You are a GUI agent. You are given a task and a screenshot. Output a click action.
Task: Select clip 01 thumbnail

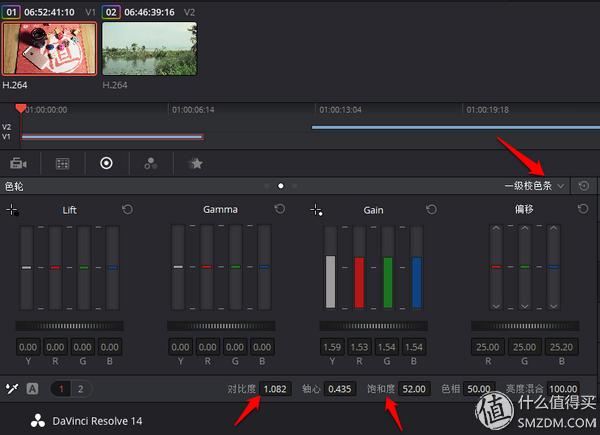coord(50,48)
